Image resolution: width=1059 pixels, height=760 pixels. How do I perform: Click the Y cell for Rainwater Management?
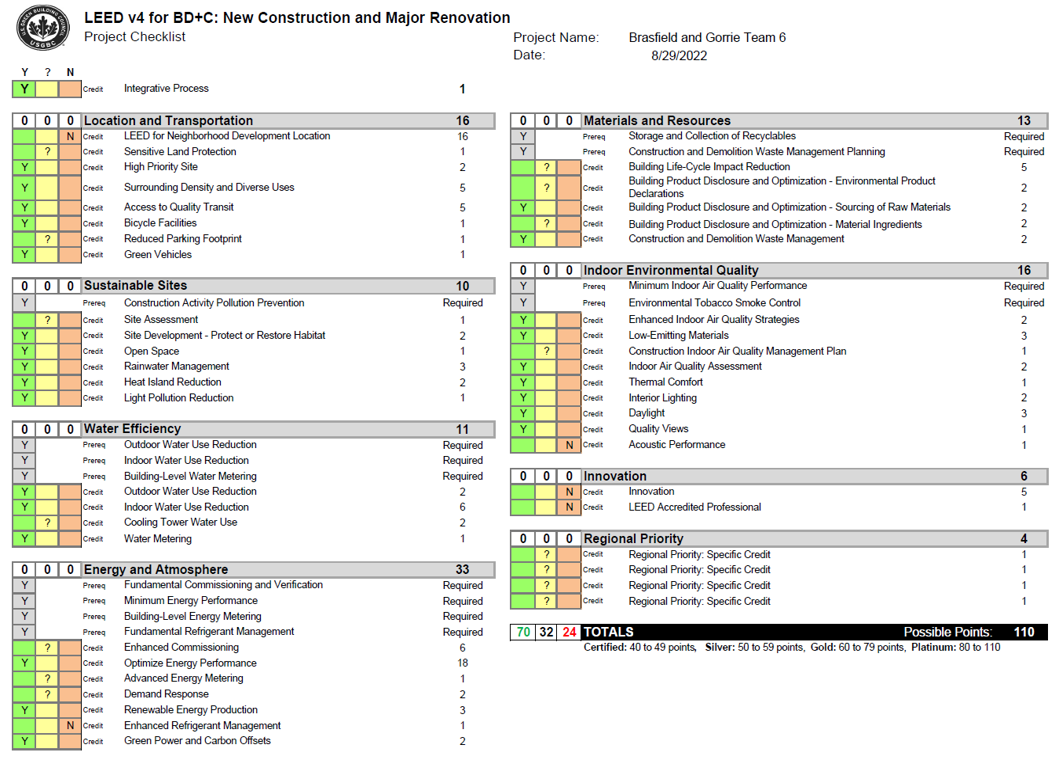click(24, 366)
